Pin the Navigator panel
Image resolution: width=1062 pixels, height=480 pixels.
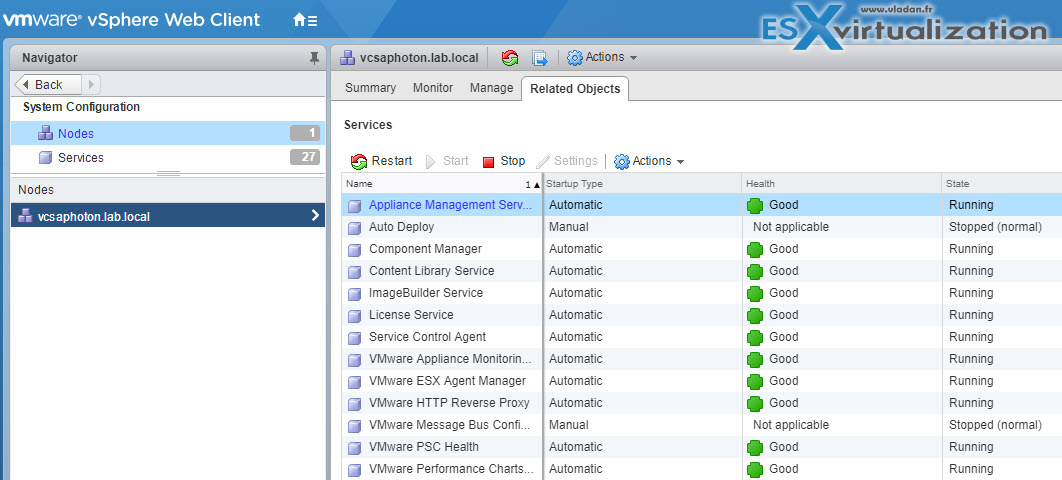pyautogui.click(x=314, y=58)
